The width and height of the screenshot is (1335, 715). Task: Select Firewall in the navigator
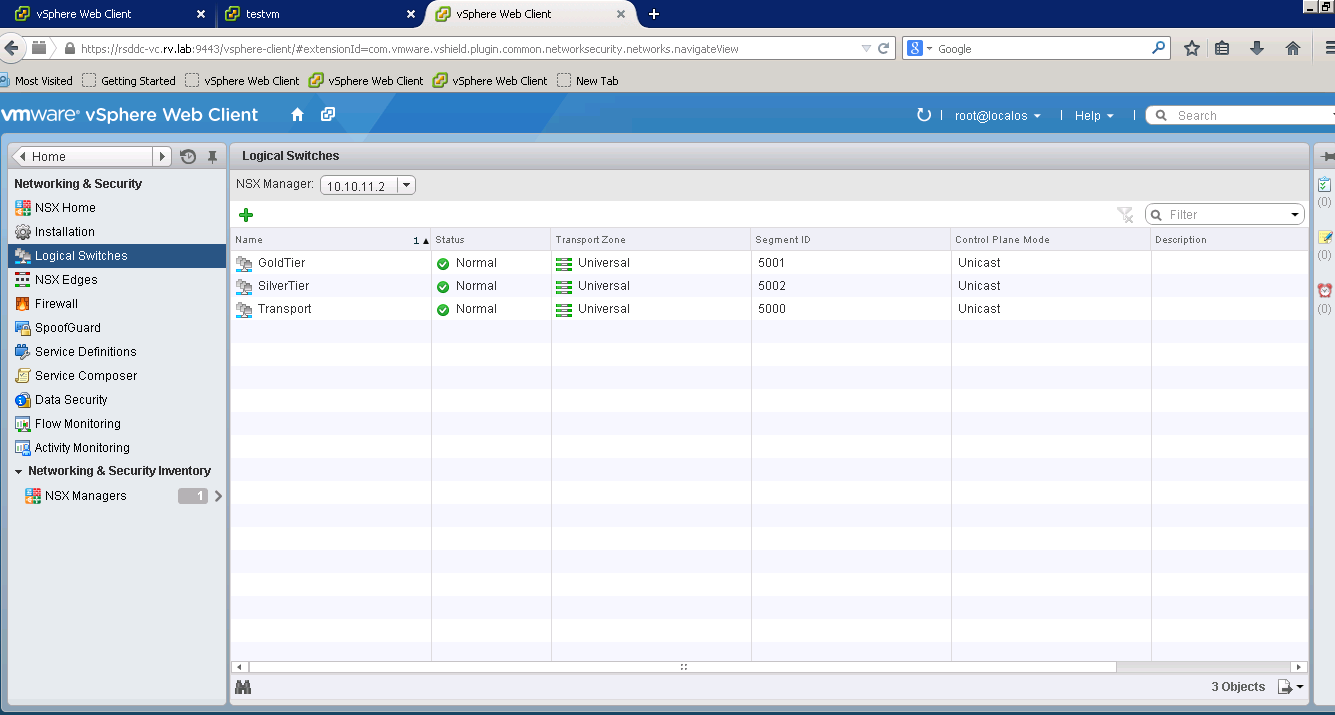click(x=56, y=304)
